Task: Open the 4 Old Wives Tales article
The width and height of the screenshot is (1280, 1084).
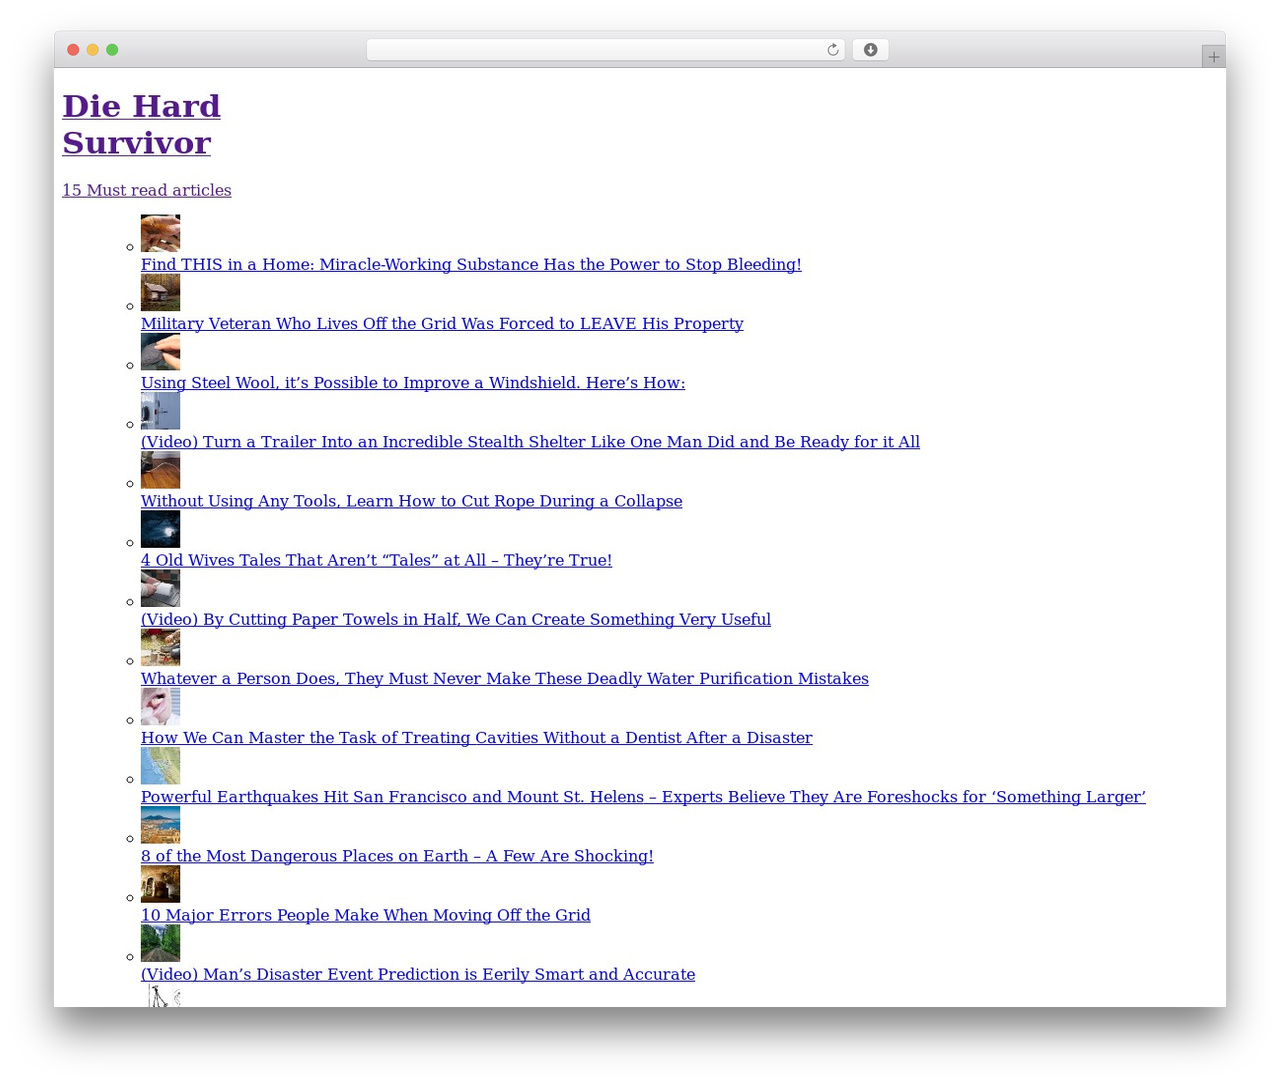Action: (376, 560)
